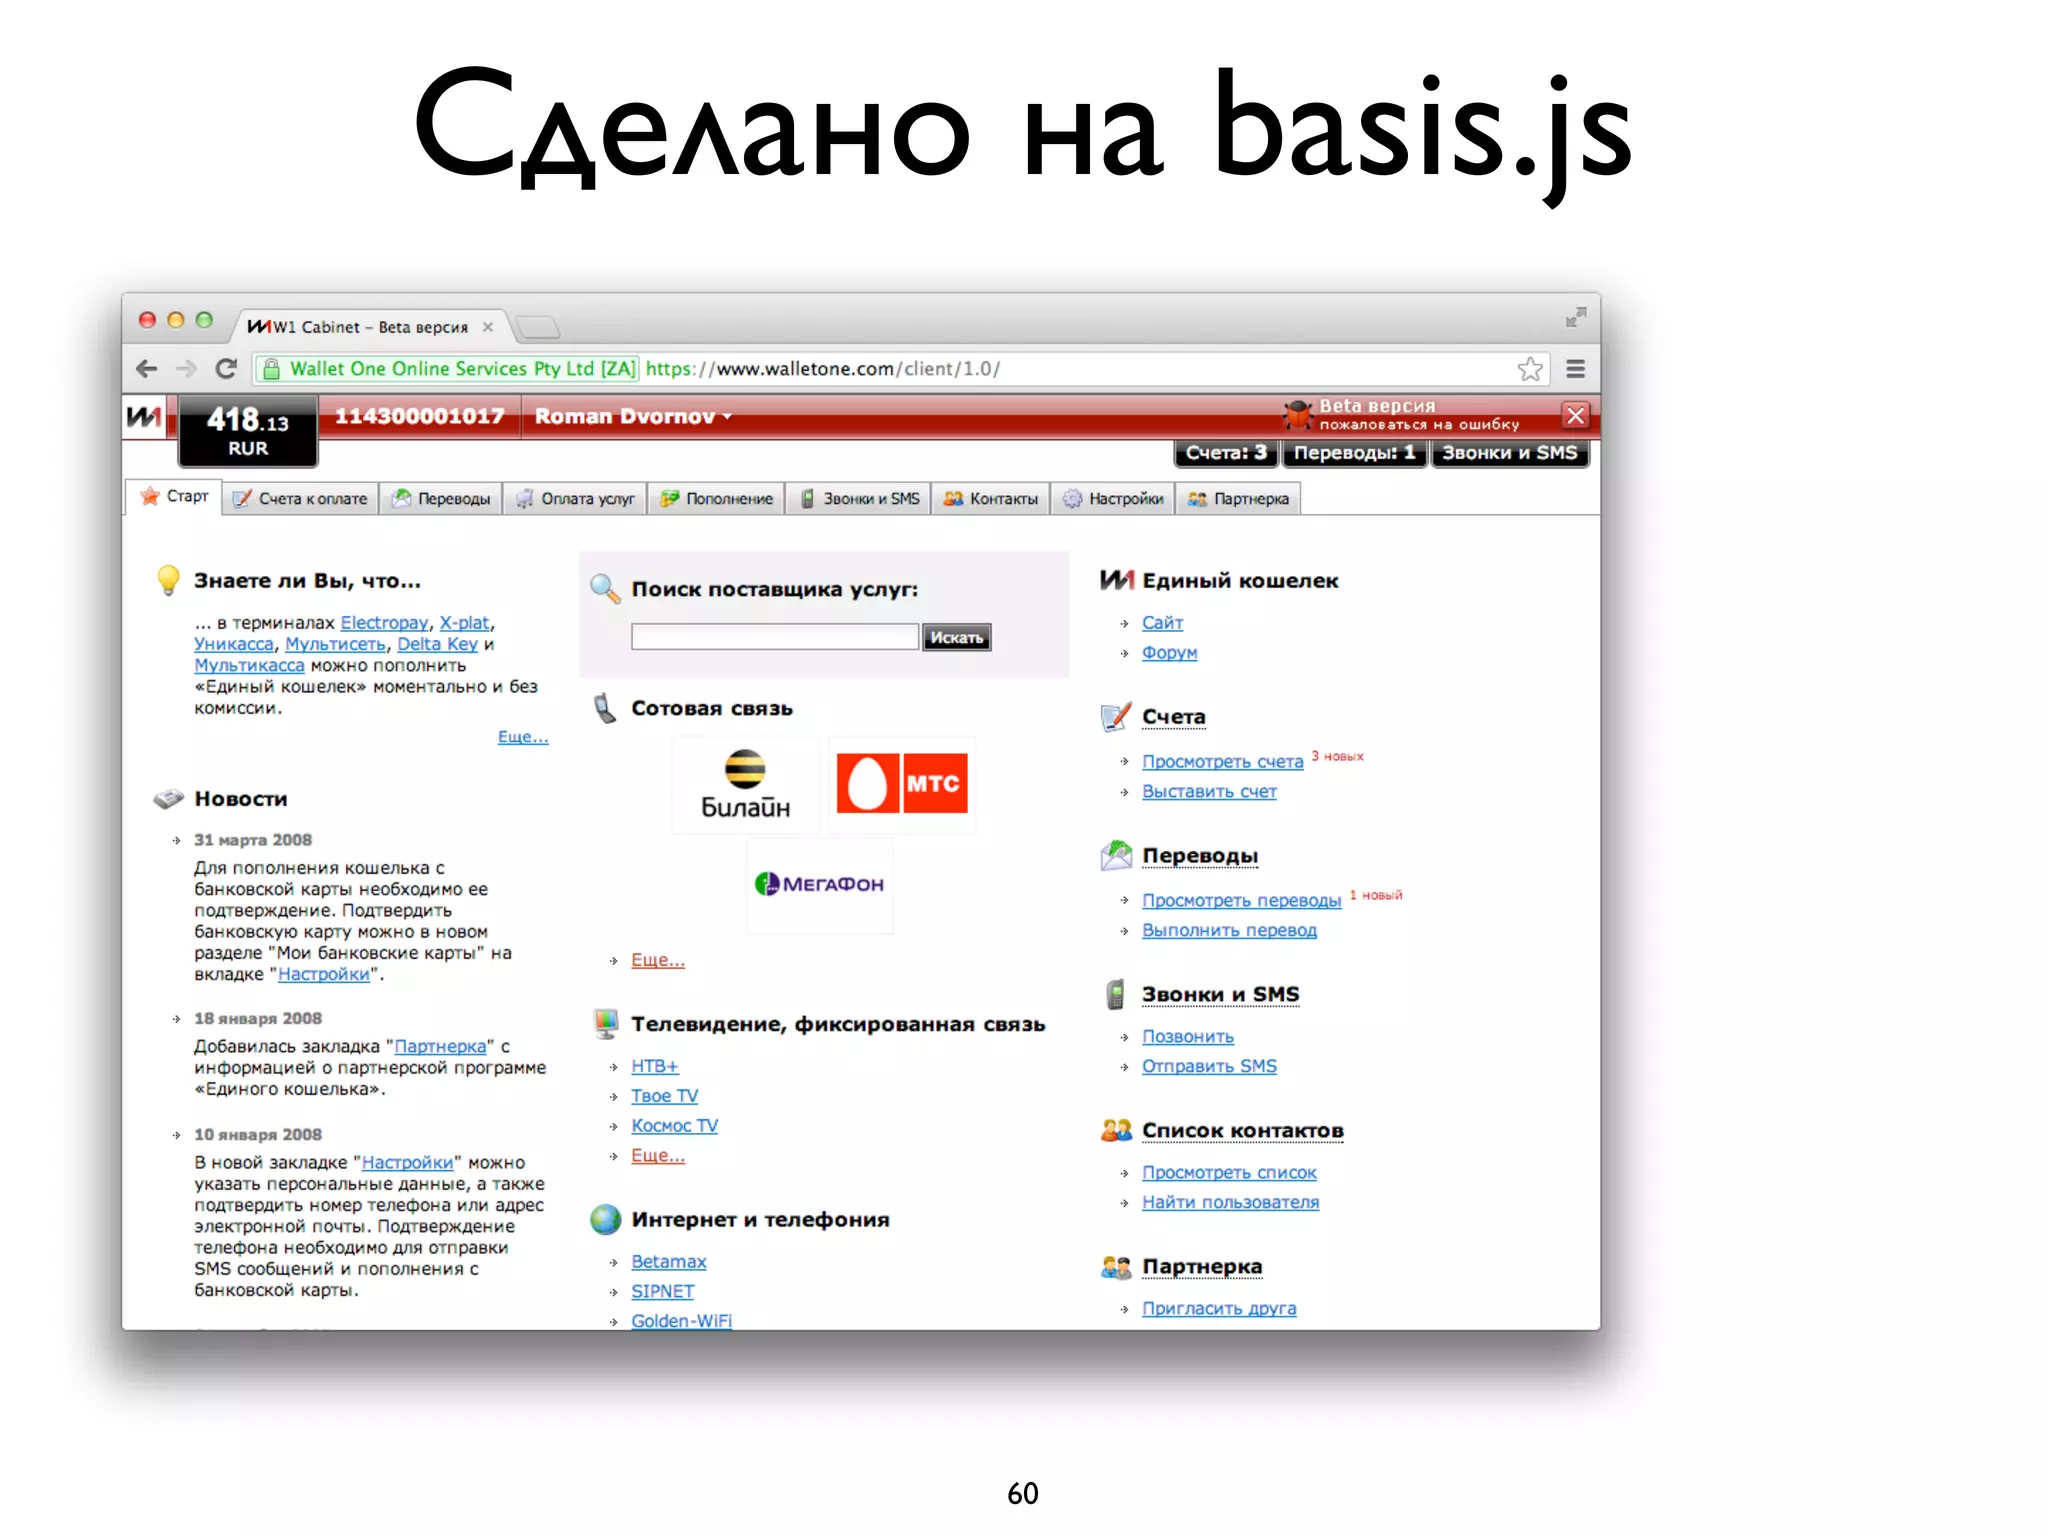Viewport: 2048px width, 1536px height.
Task: Reload the page with the refresh icon
Action: 226,369
